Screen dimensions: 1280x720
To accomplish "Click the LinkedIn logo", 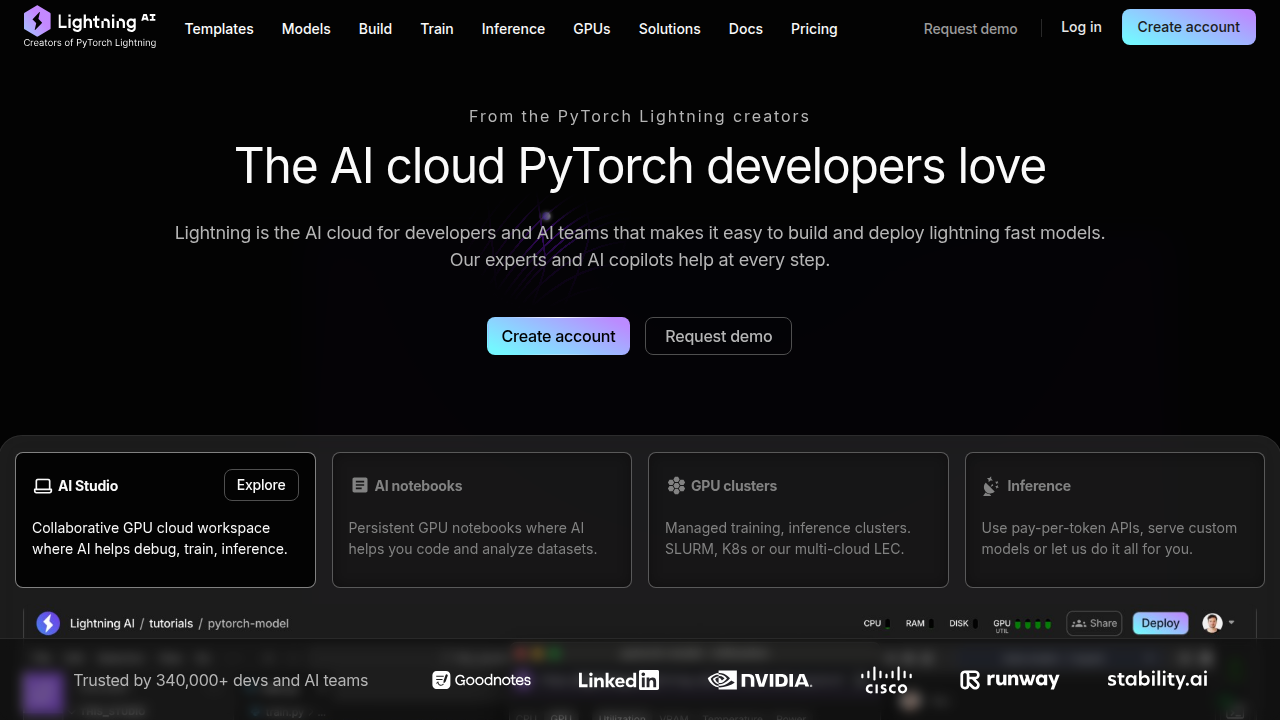I will [619, 680].
